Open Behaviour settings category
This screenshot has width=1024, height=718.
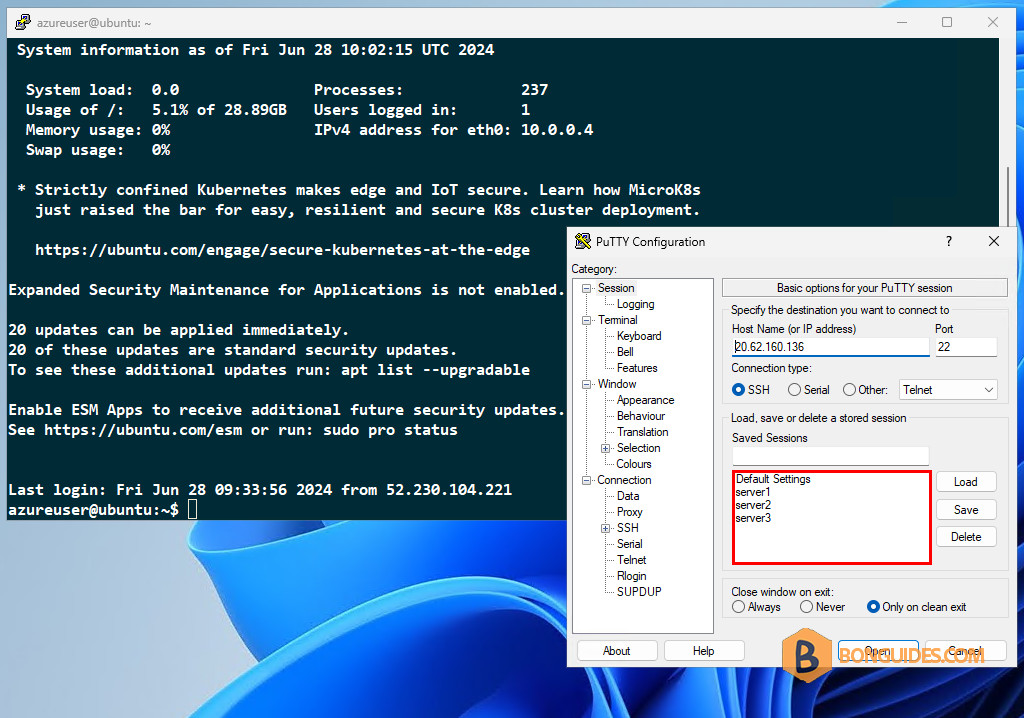641,416
